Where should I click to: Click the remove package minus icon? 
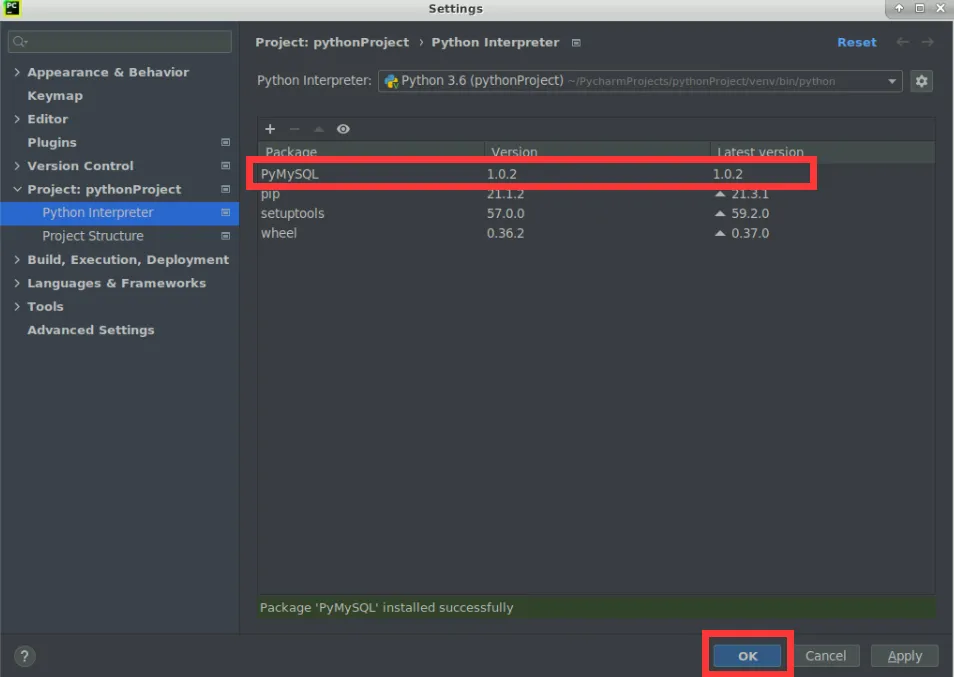[294, 129]
